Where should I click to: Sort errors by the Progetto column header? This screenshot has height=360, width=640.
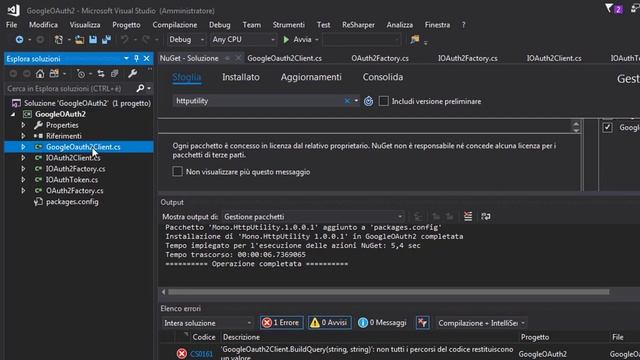click(535, 337)
